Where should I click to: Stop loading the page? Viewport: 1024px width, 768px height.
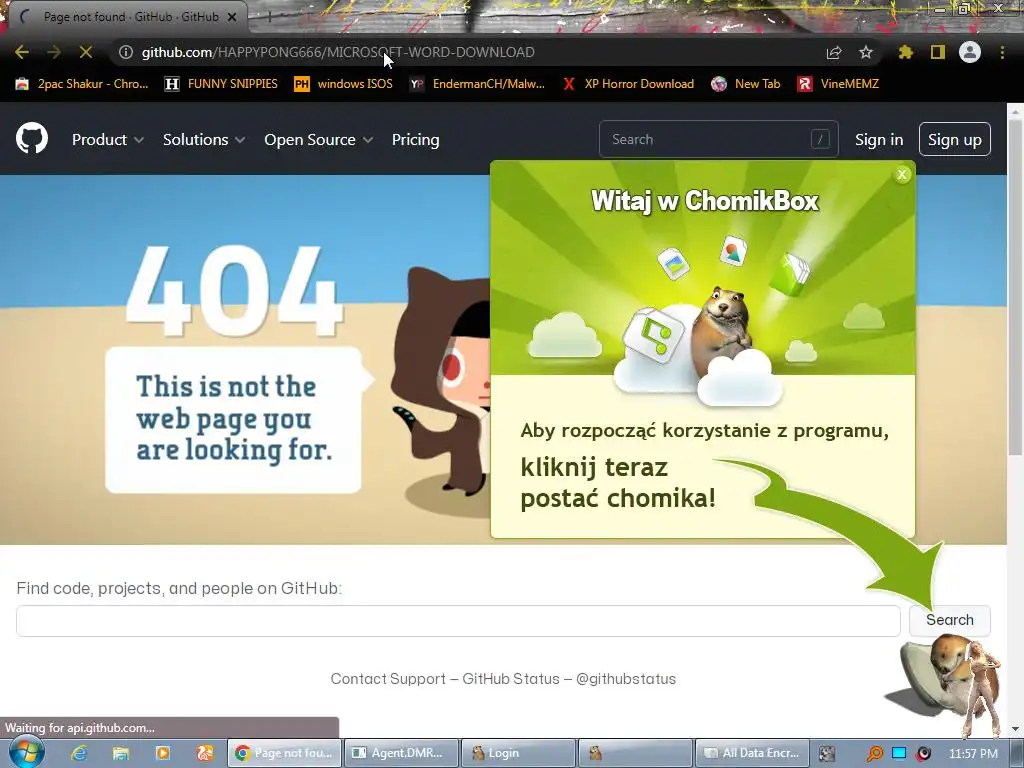click(86, 52)
